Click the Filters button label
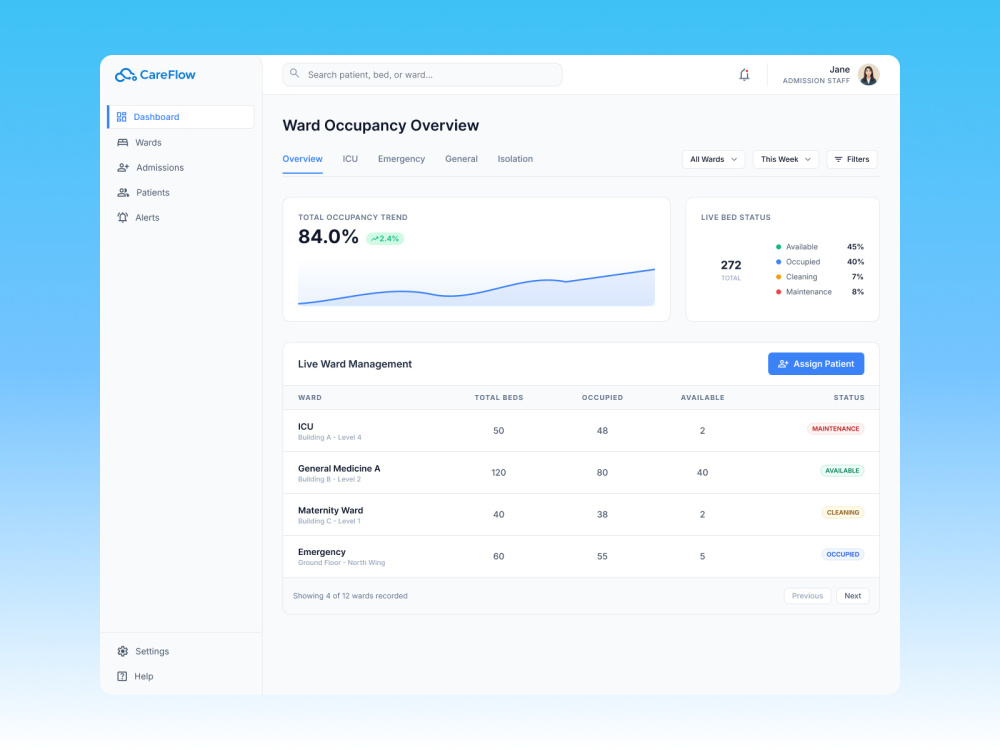Viewport: 1000px width, 750px height. coord(857,159)
